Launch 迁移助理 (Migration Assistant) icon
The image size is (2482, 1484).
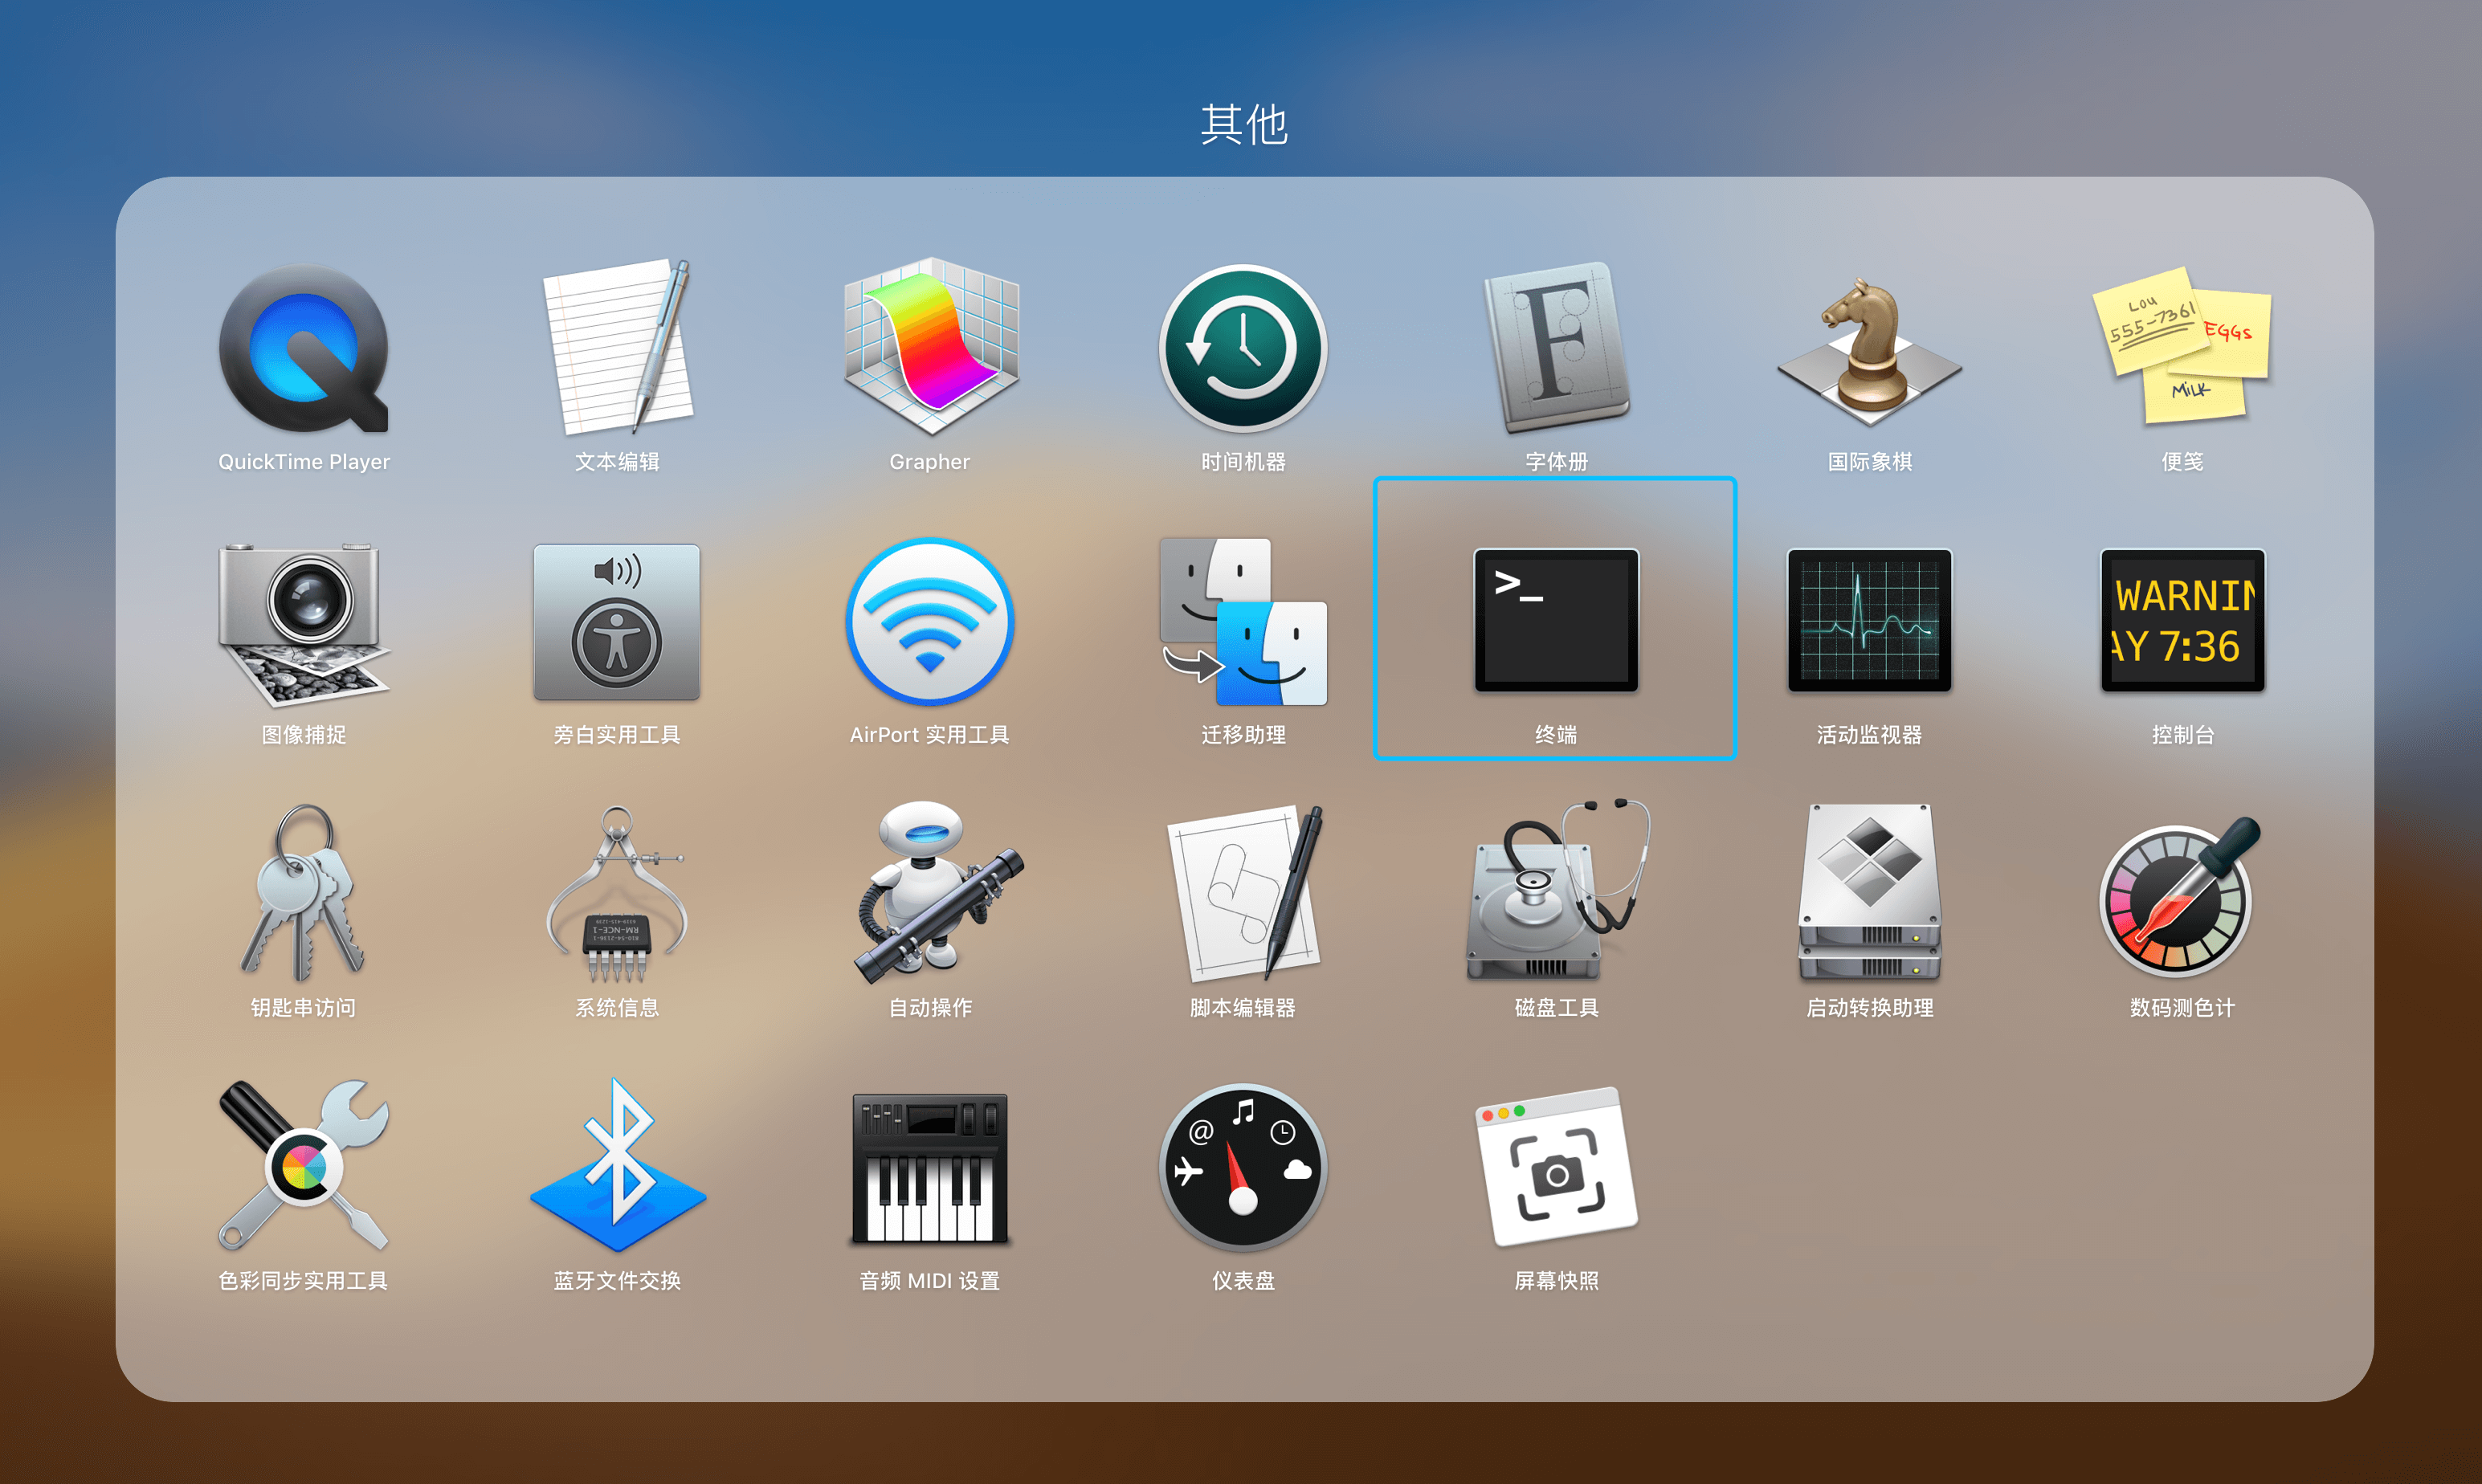[1243, 622]
